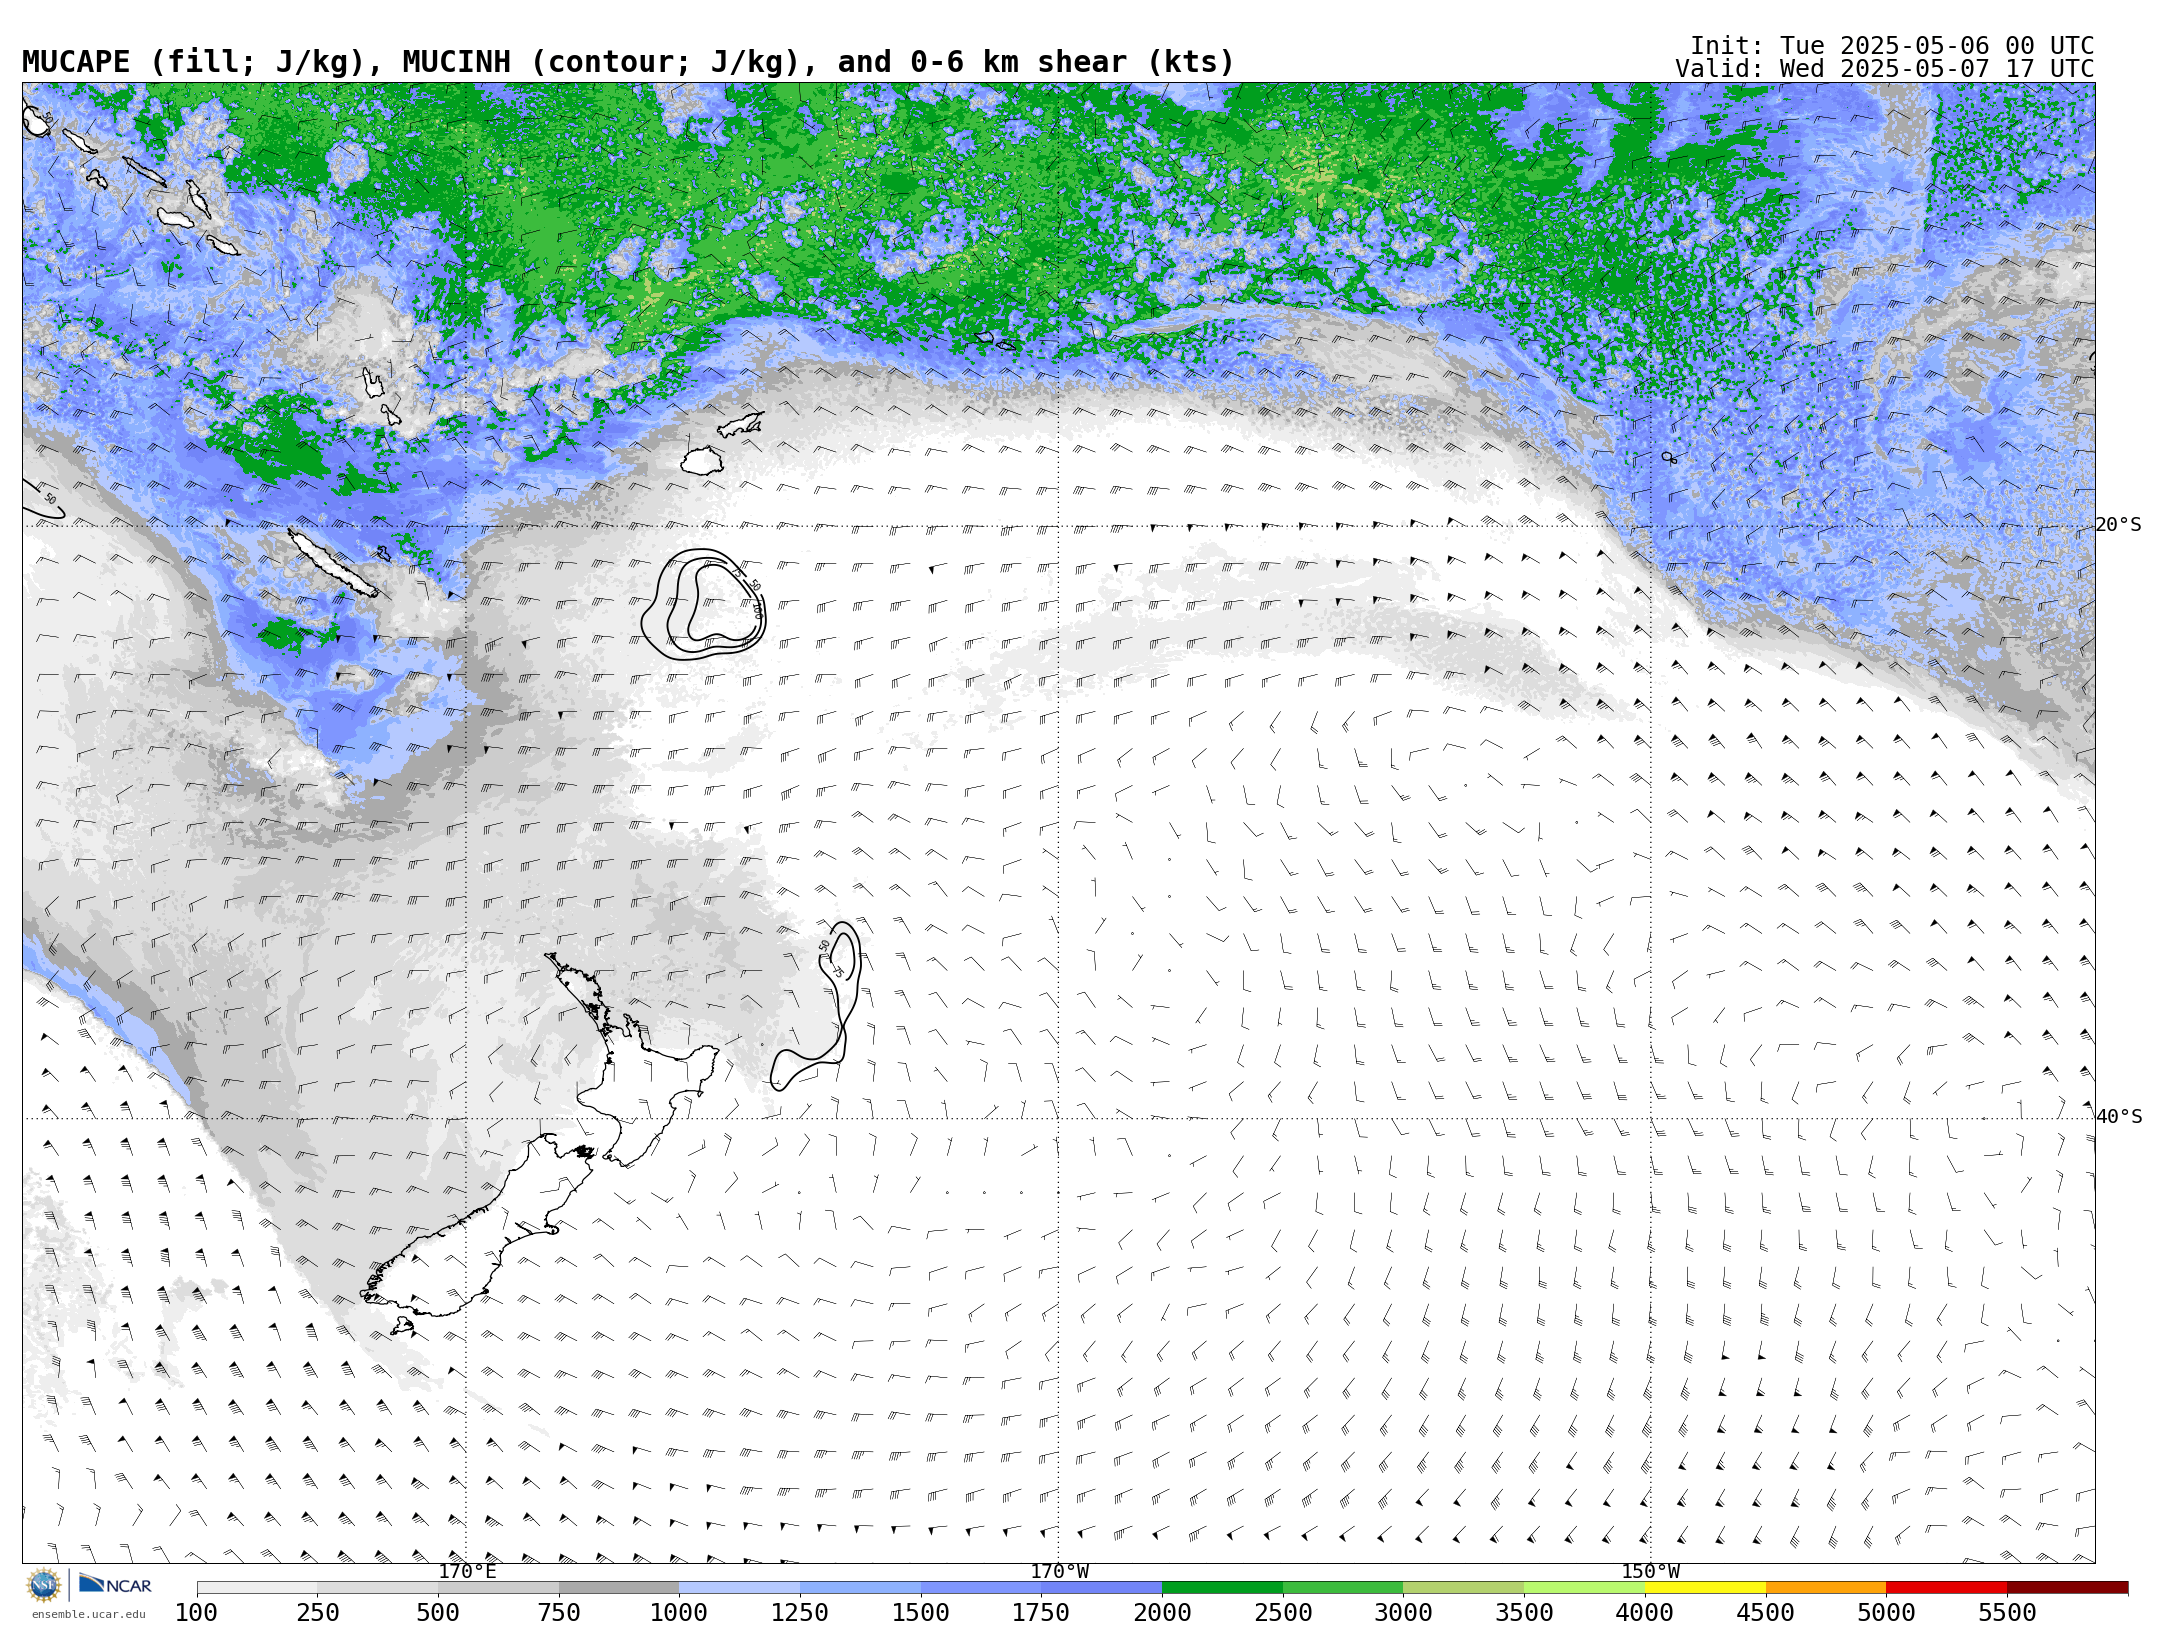Click the colorbar label 250
The image size is (2160, 1626).
pyautogui.click(x=318, y=1612)
